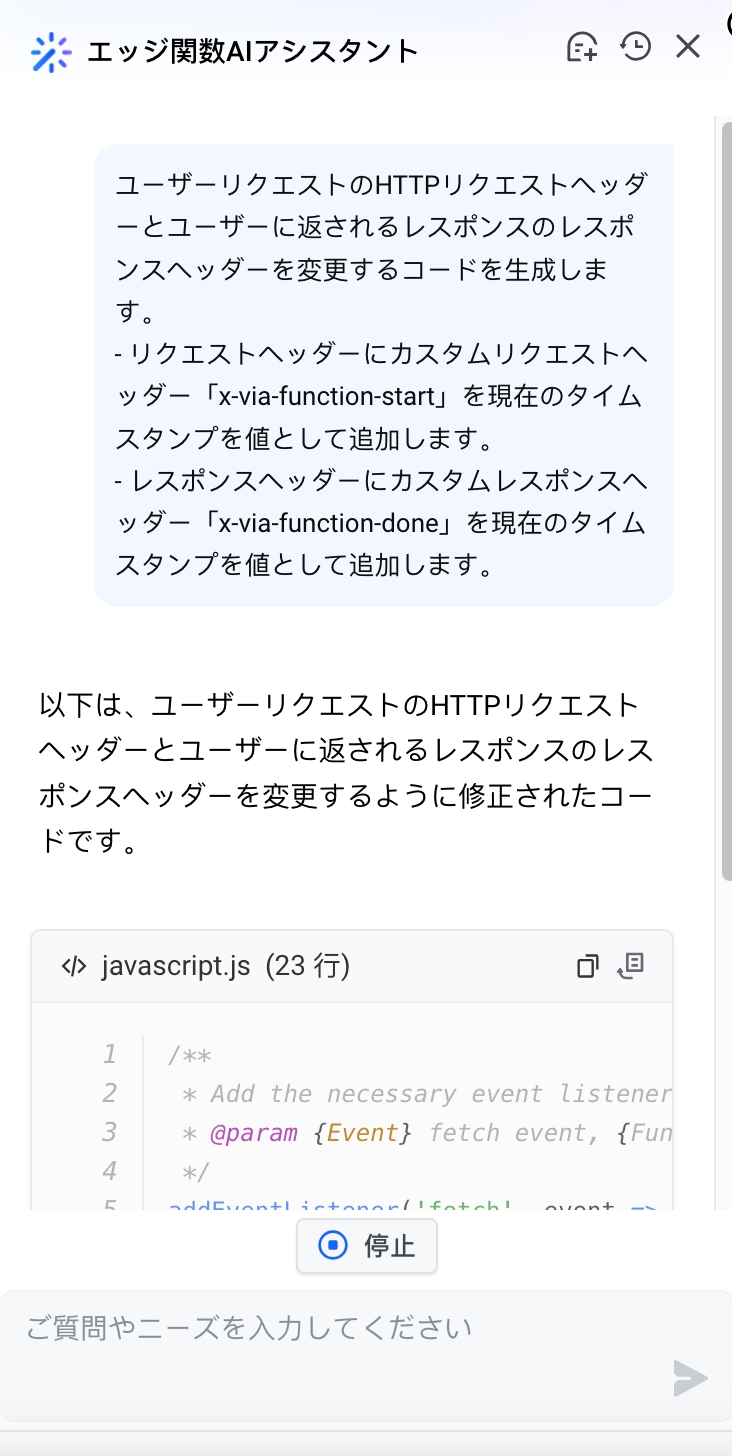This screenshot has width=732, height=1456.
Task: Click the (23 行) line count label
Action: pos(308,967)
